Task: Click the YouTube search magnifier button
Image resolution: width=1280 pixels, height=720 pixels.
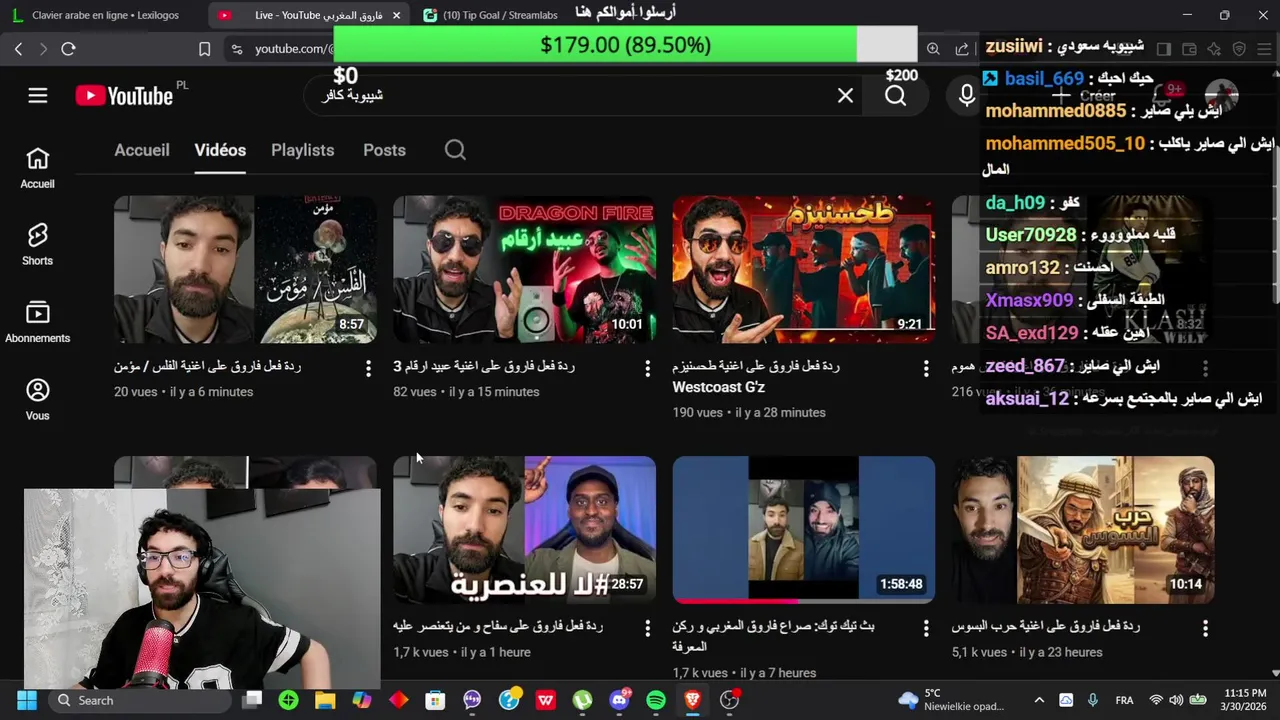Action: pos(896,95)
